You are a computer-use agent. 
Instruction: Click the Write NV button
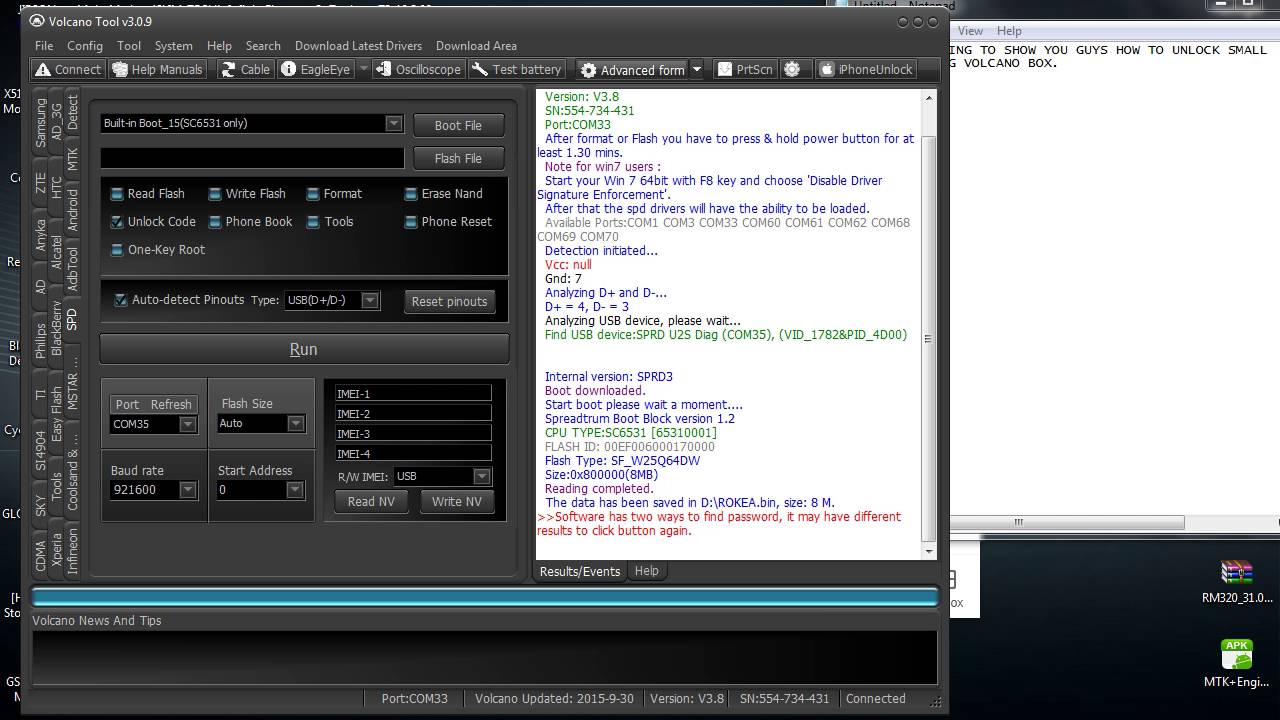tap(457, 502)
